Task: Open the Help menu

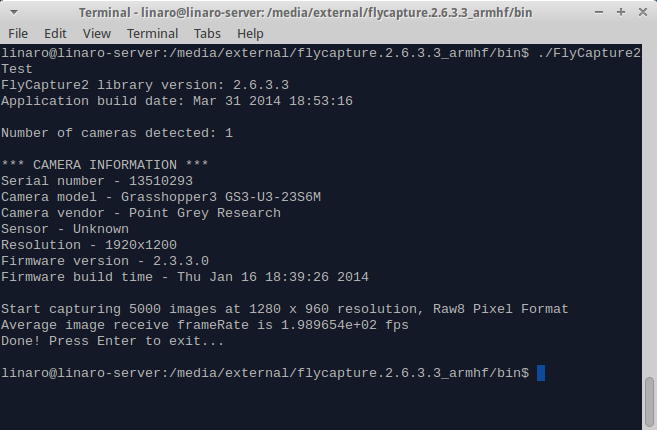Action: (250, 34)
